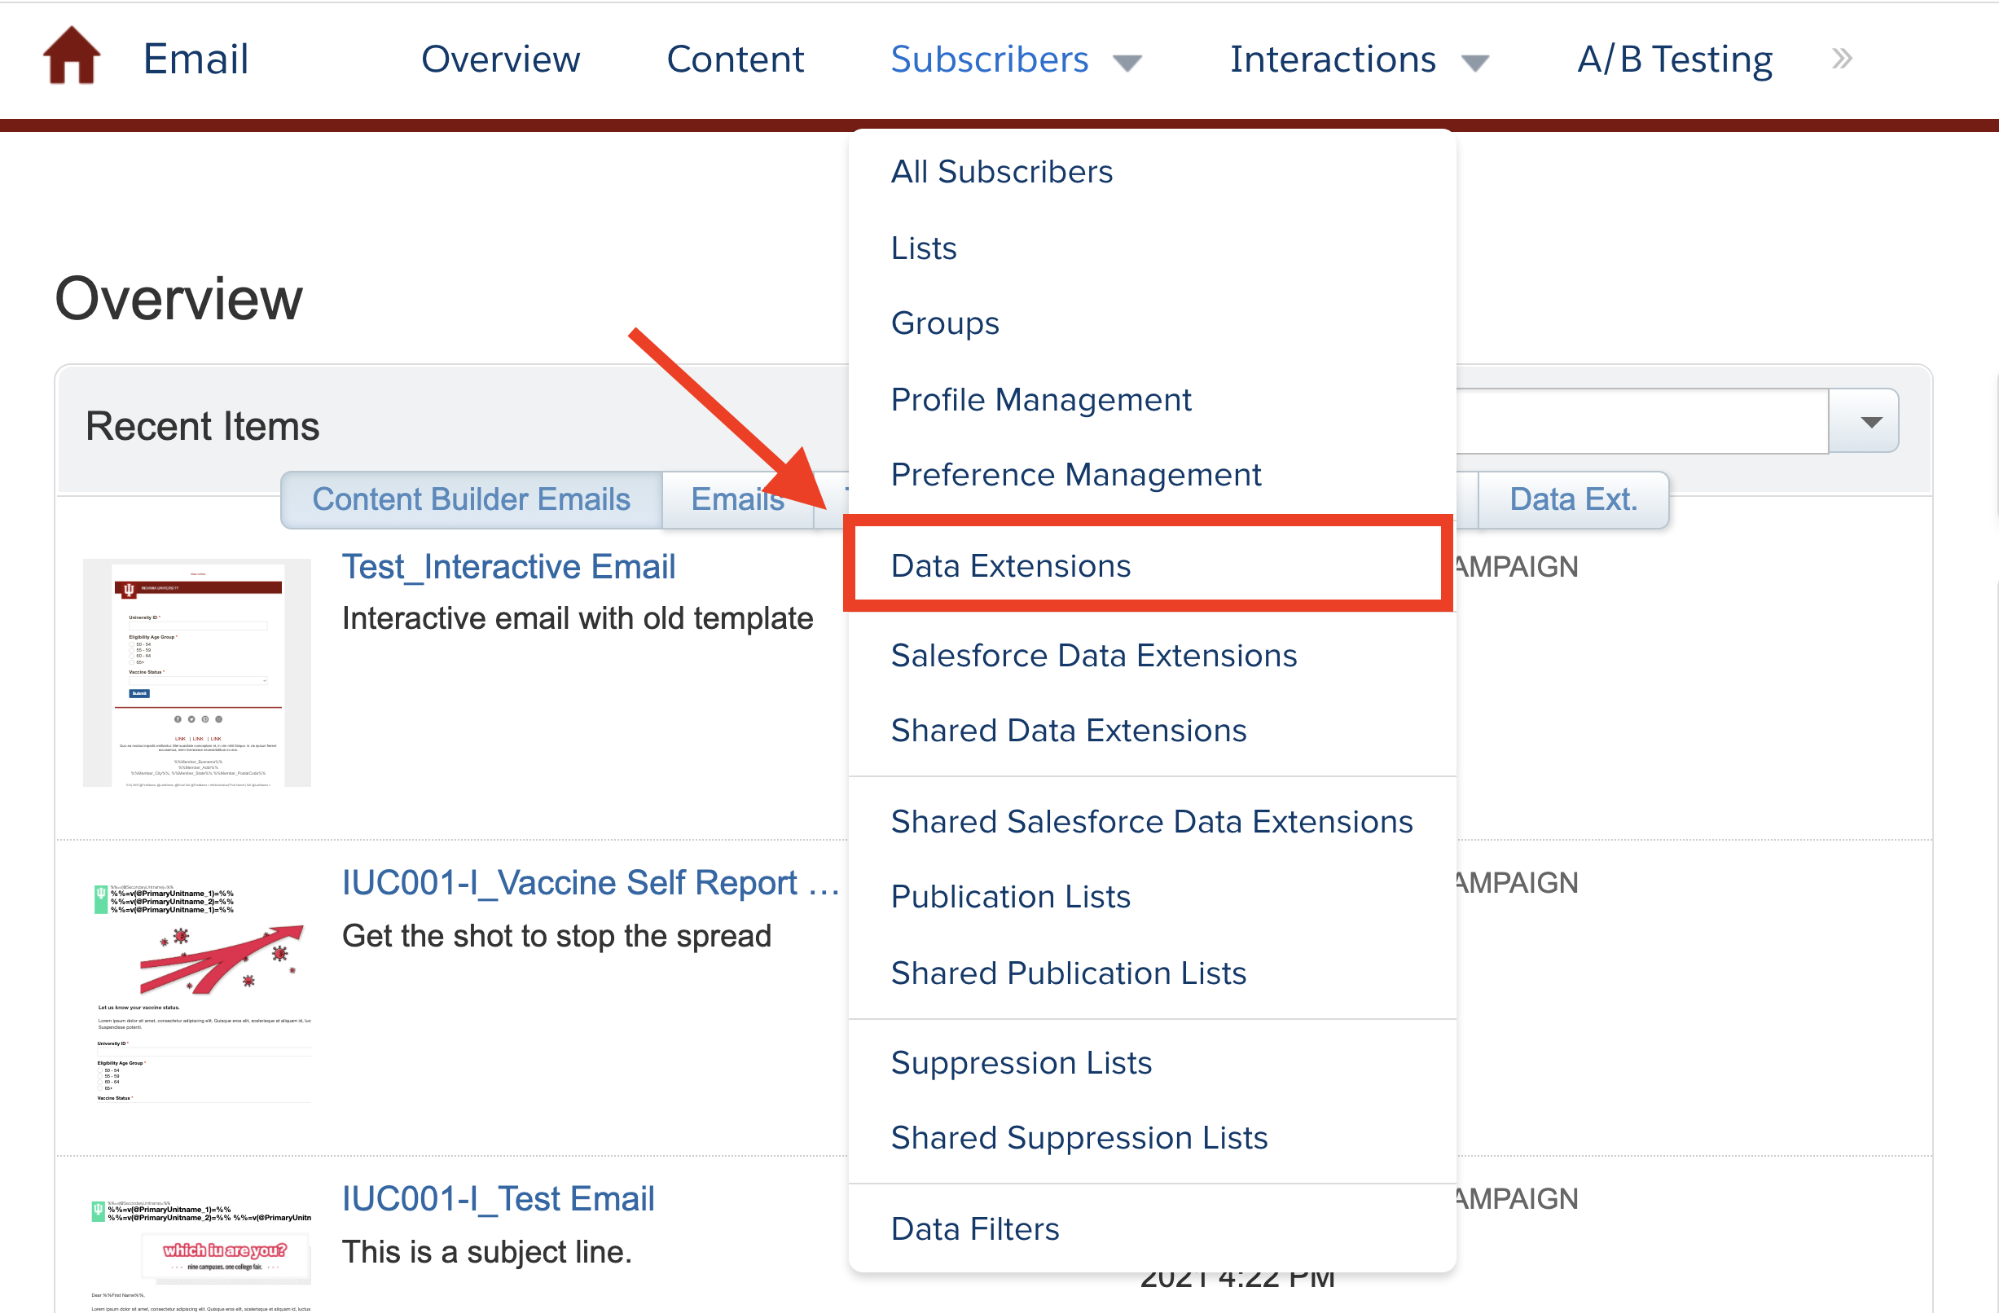Open Publication Lists menu entry
This screenshot has width=1999, height=1314.
(1011, 896)
